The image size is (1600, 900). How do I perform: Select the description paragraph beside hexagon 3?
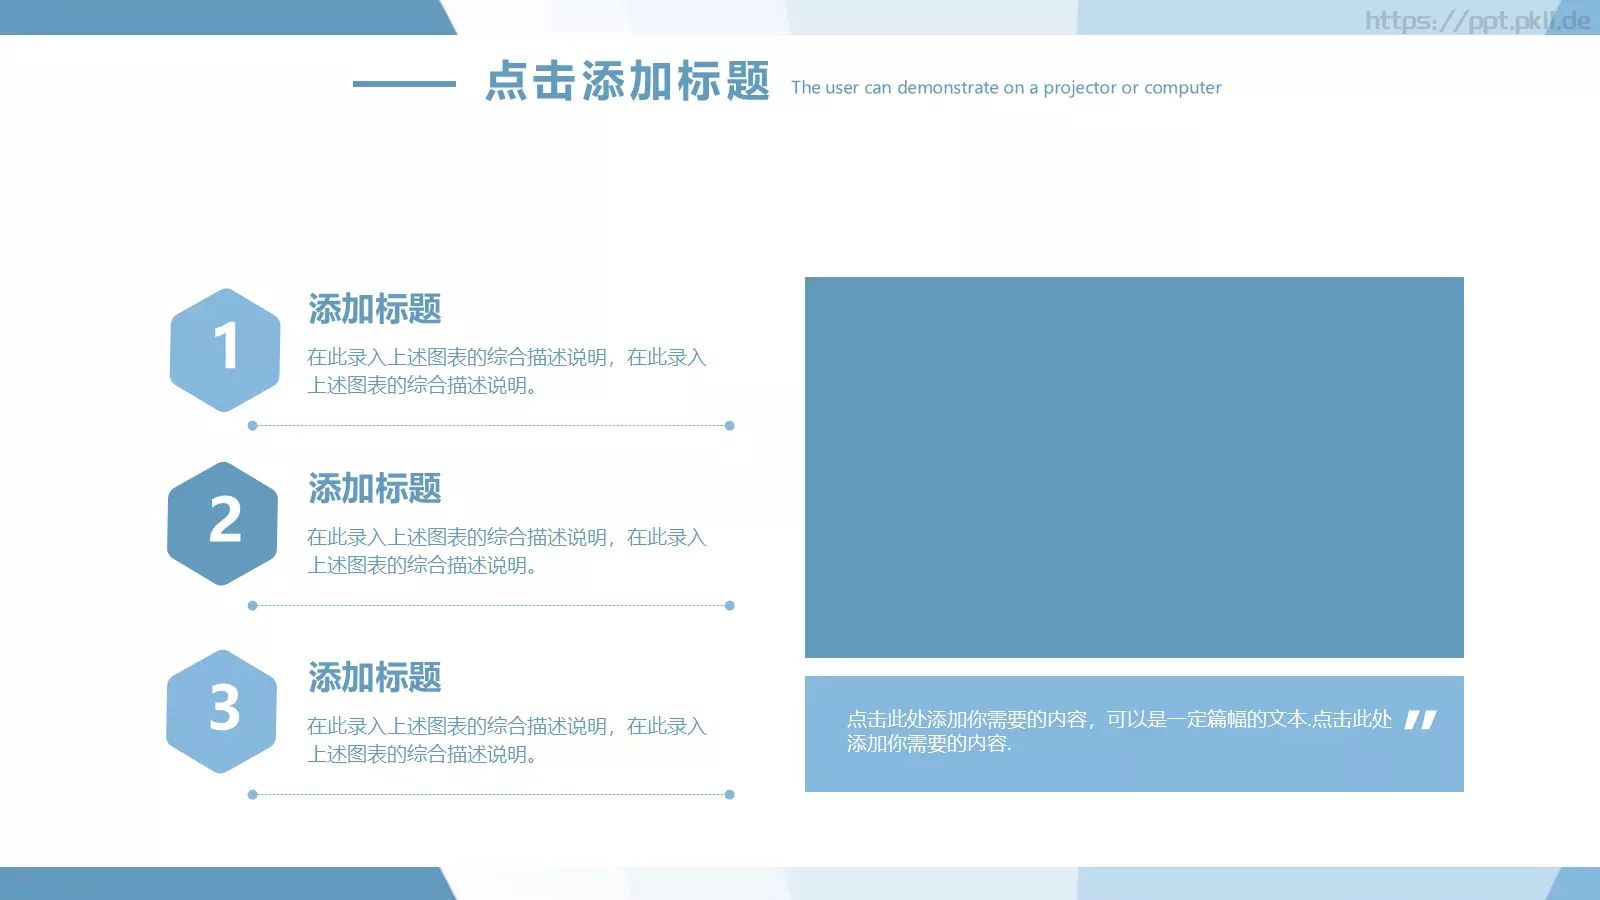point(507,740)
